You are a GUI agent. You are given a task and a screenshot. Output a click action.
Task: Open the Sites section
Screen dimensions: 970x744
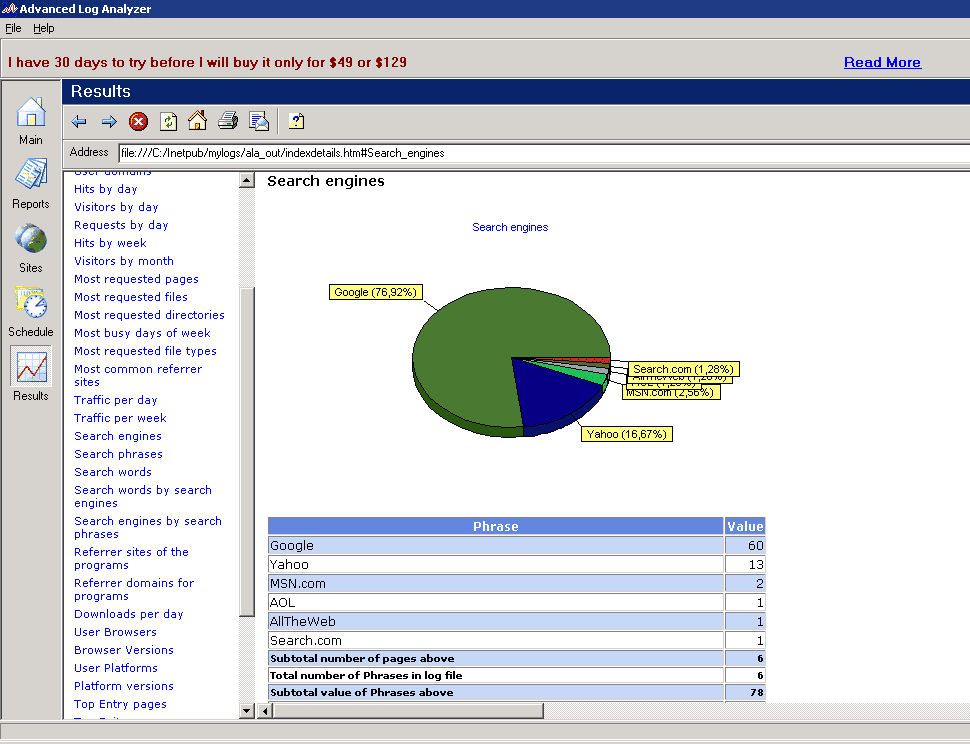pyautogui.click(x=31, y=248)
